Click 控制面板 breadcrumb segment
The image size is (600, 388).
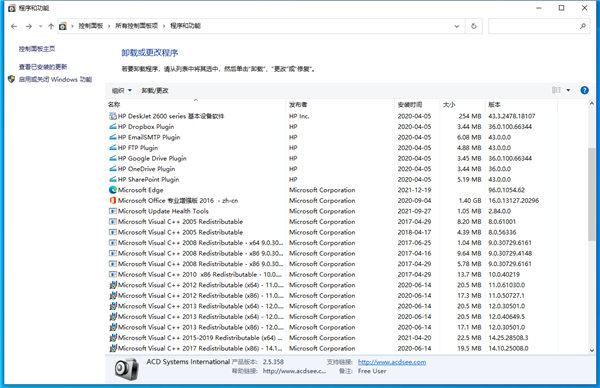[91, 26]
